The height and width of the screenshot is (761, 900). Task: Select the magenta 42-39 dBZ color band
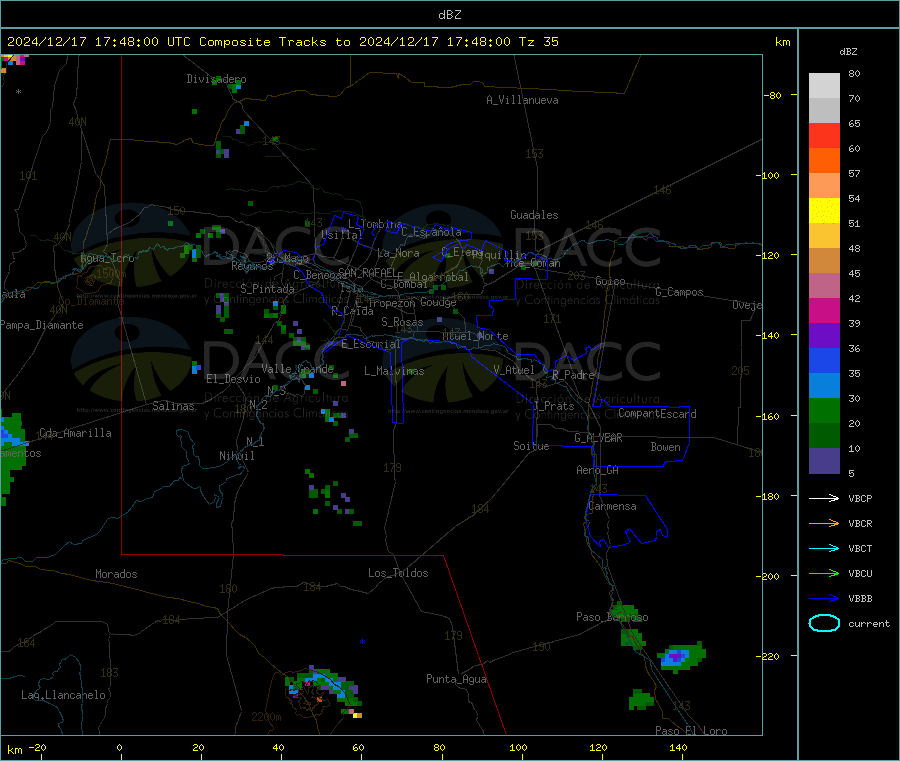(x=824, y=310)
